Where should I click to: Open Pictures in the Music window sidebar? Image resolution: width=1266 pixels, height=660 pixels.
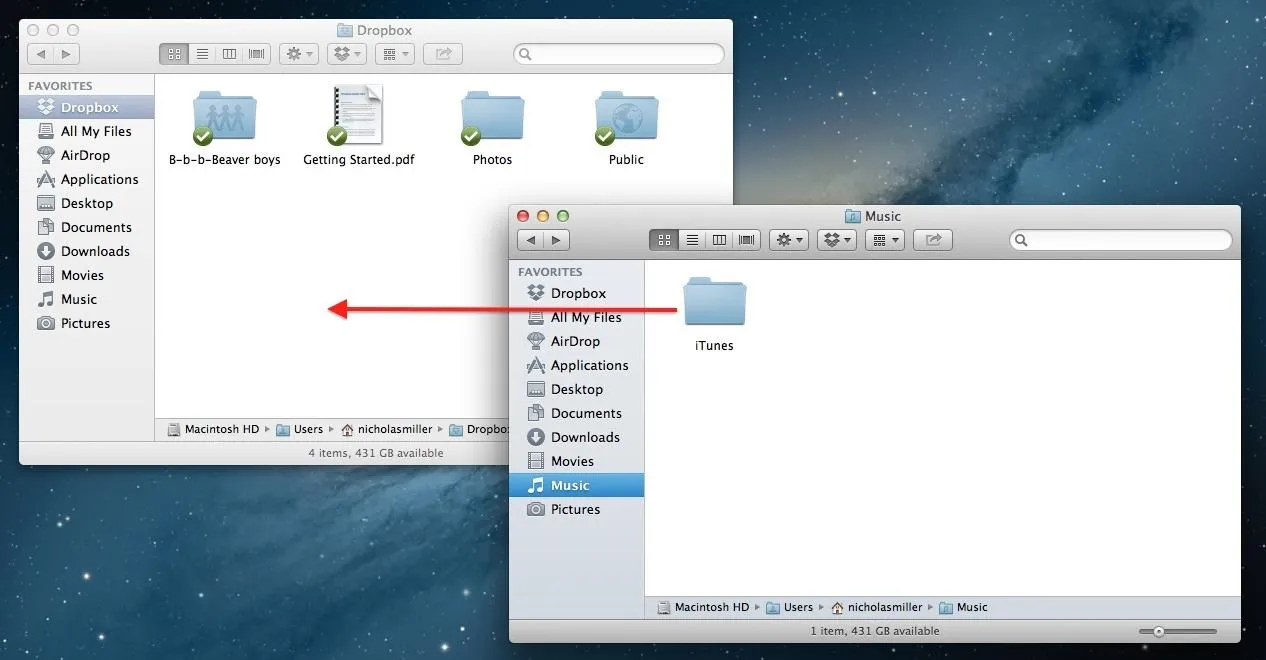(x=577, y=509)
